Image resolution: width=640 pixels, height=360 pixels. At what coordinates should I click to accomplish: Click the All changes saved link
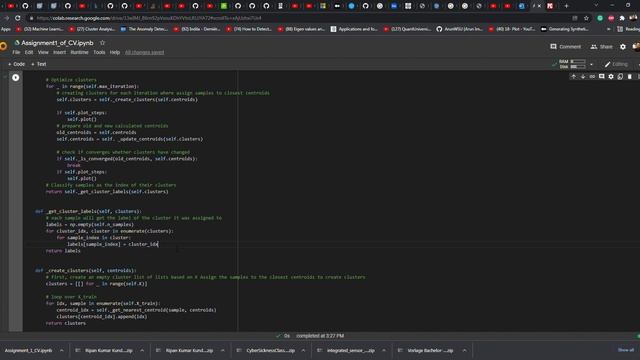coord(144,52)
